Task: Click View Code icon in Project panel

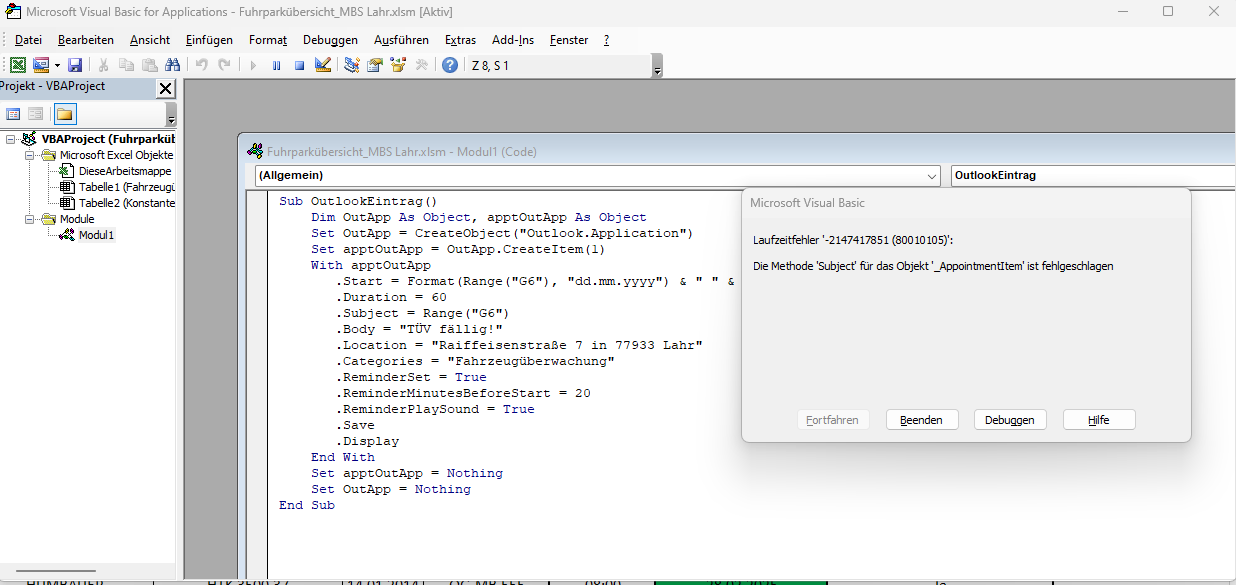Action: 14,114
